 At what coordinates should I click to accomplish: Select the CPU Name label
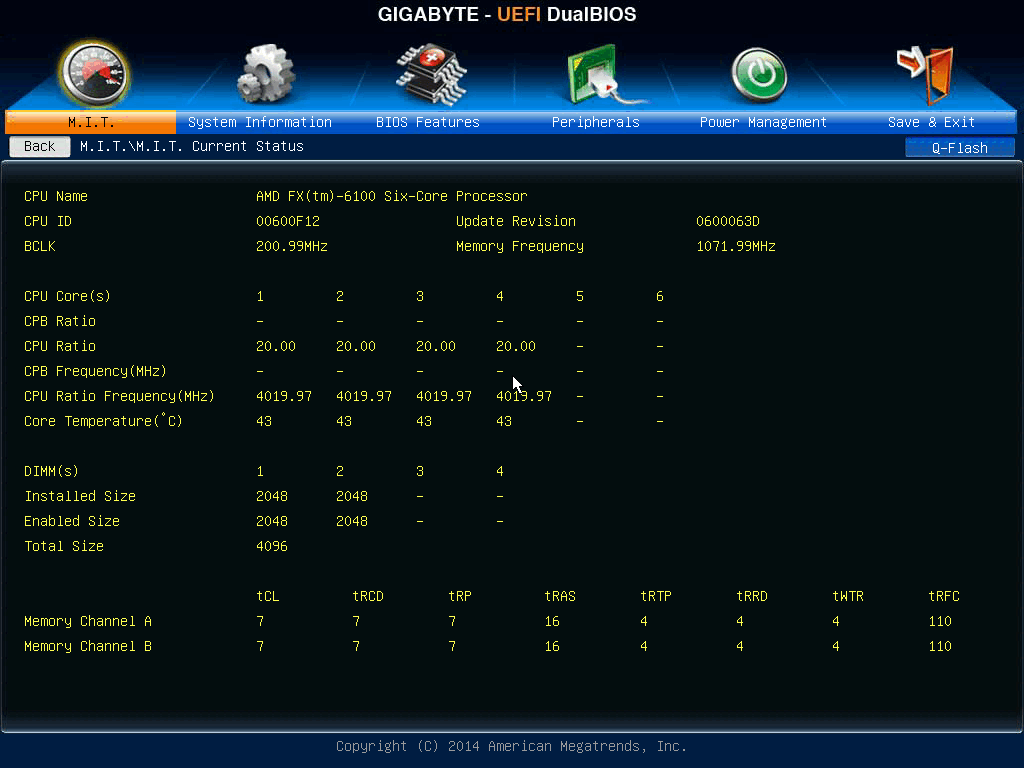click(x=56, y=196)
